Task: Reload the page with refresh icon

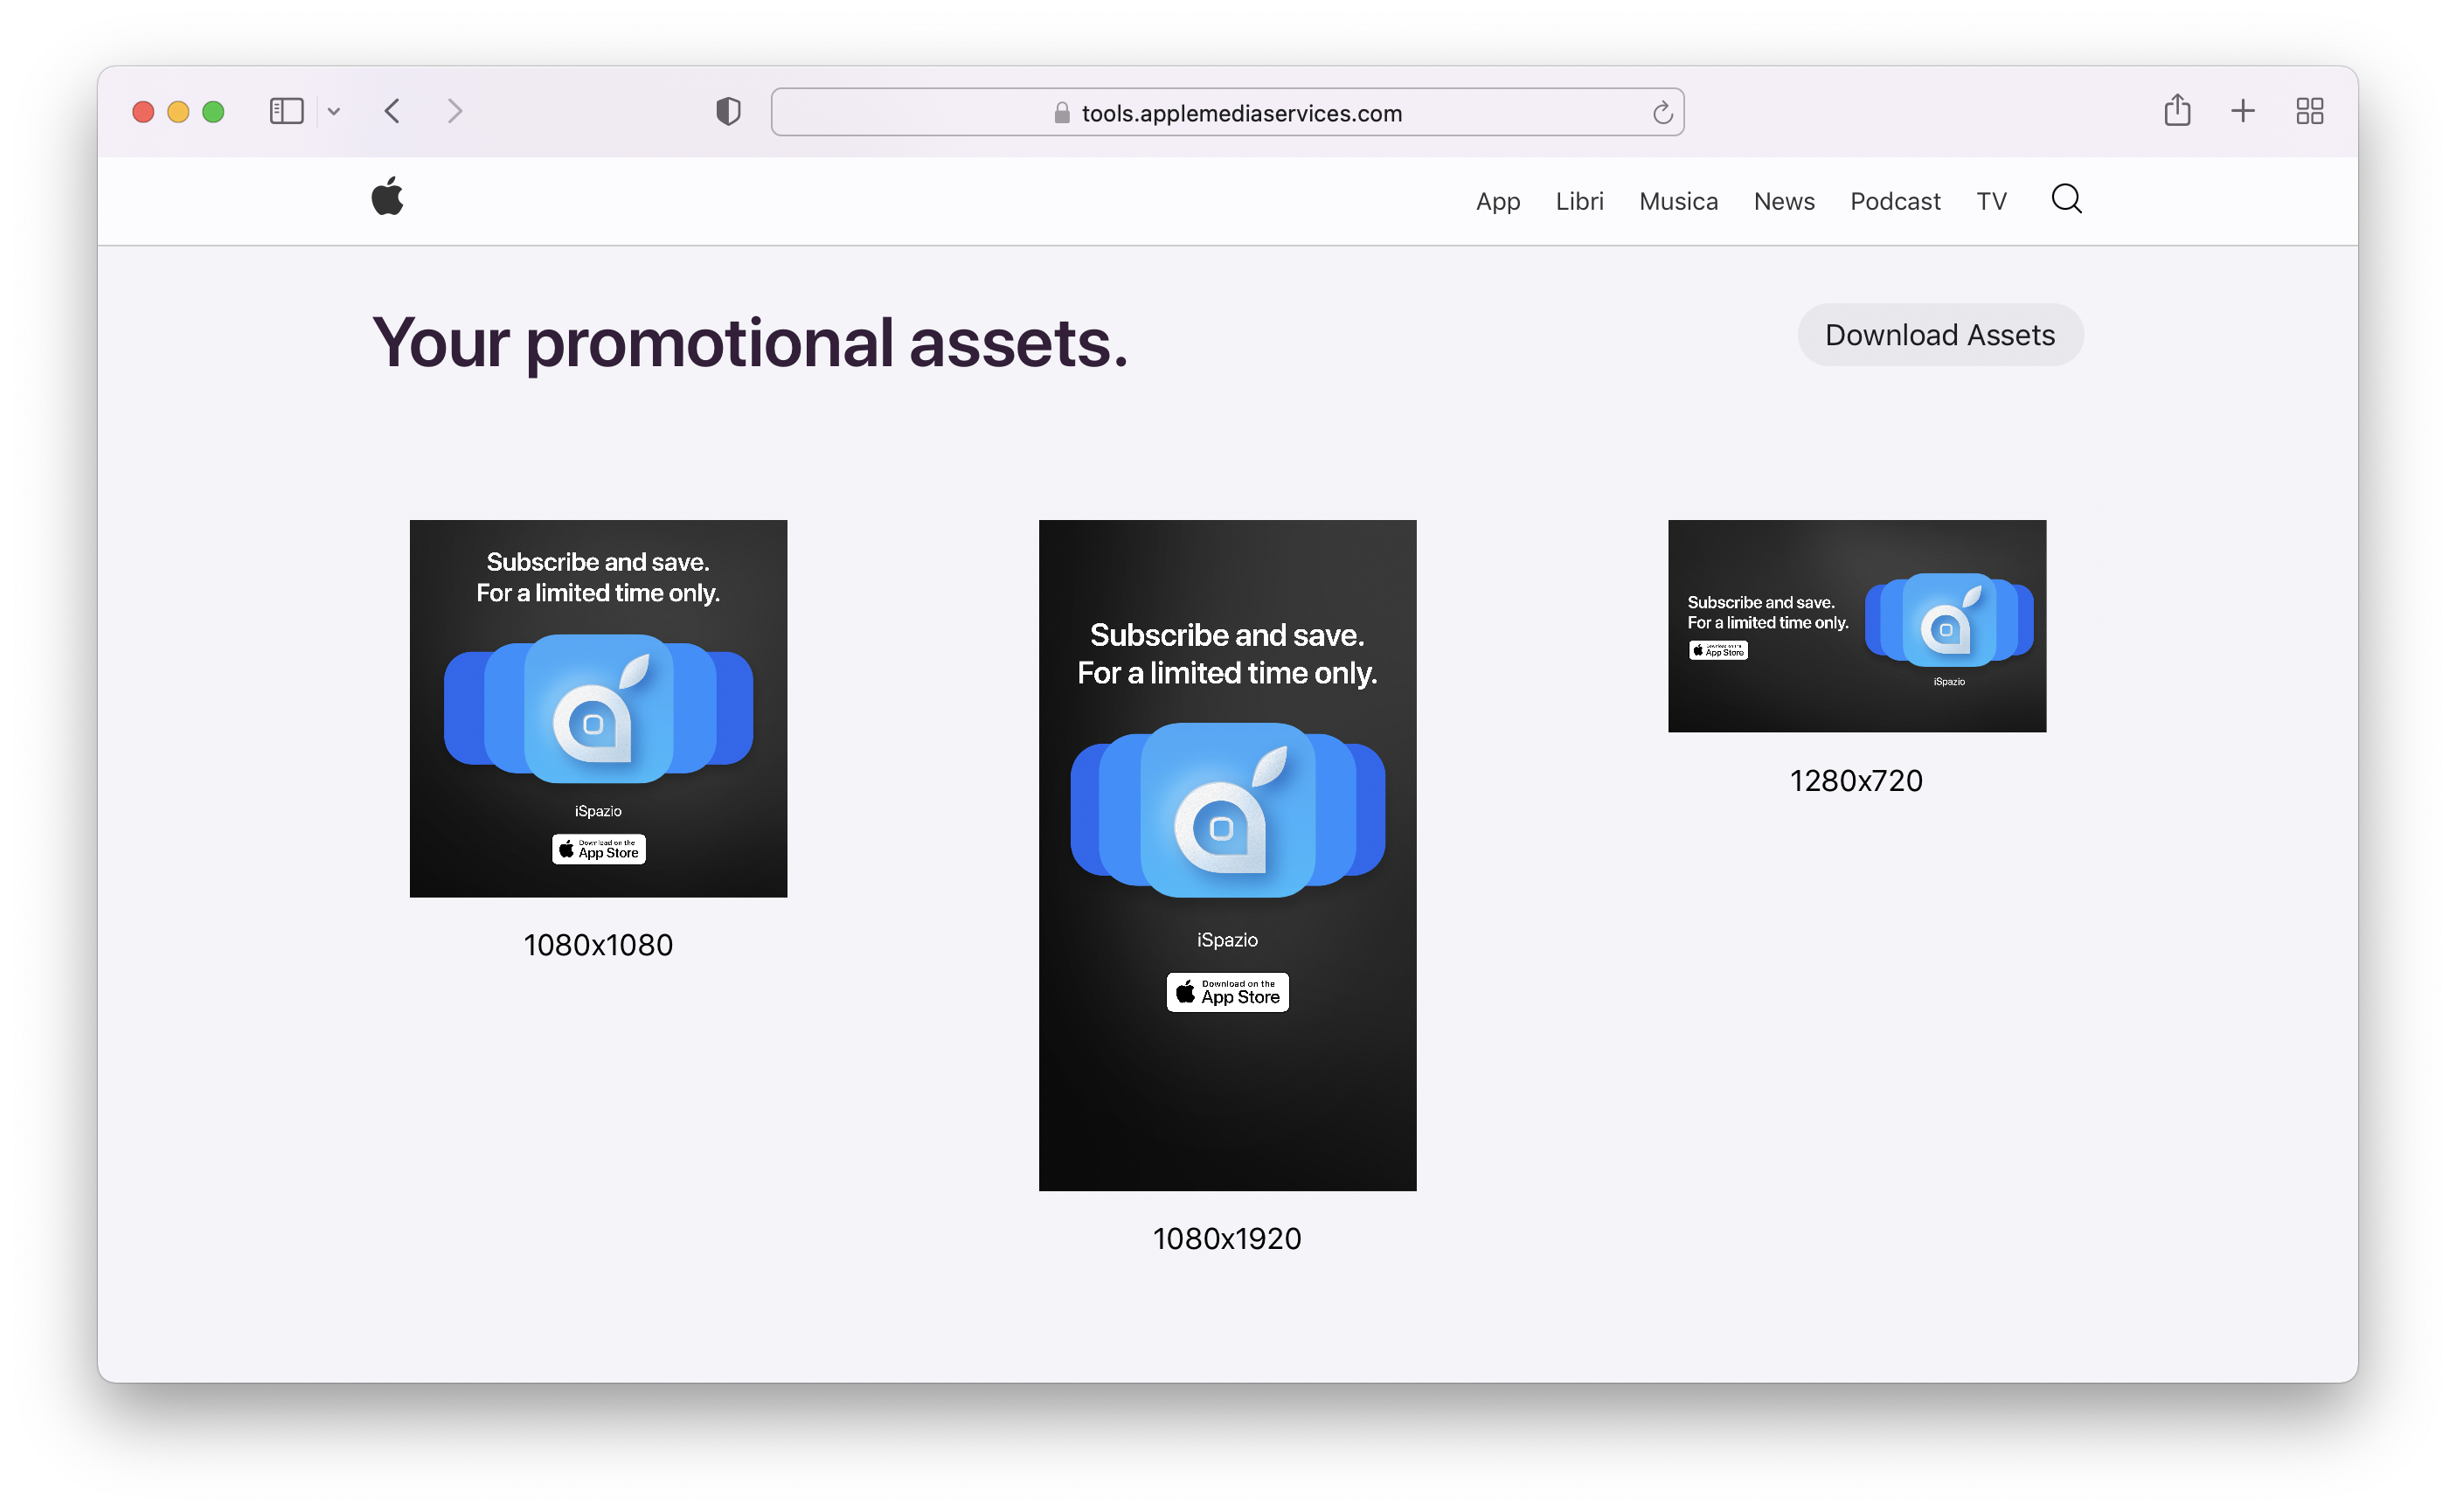Action: (x=1662, y=112)
